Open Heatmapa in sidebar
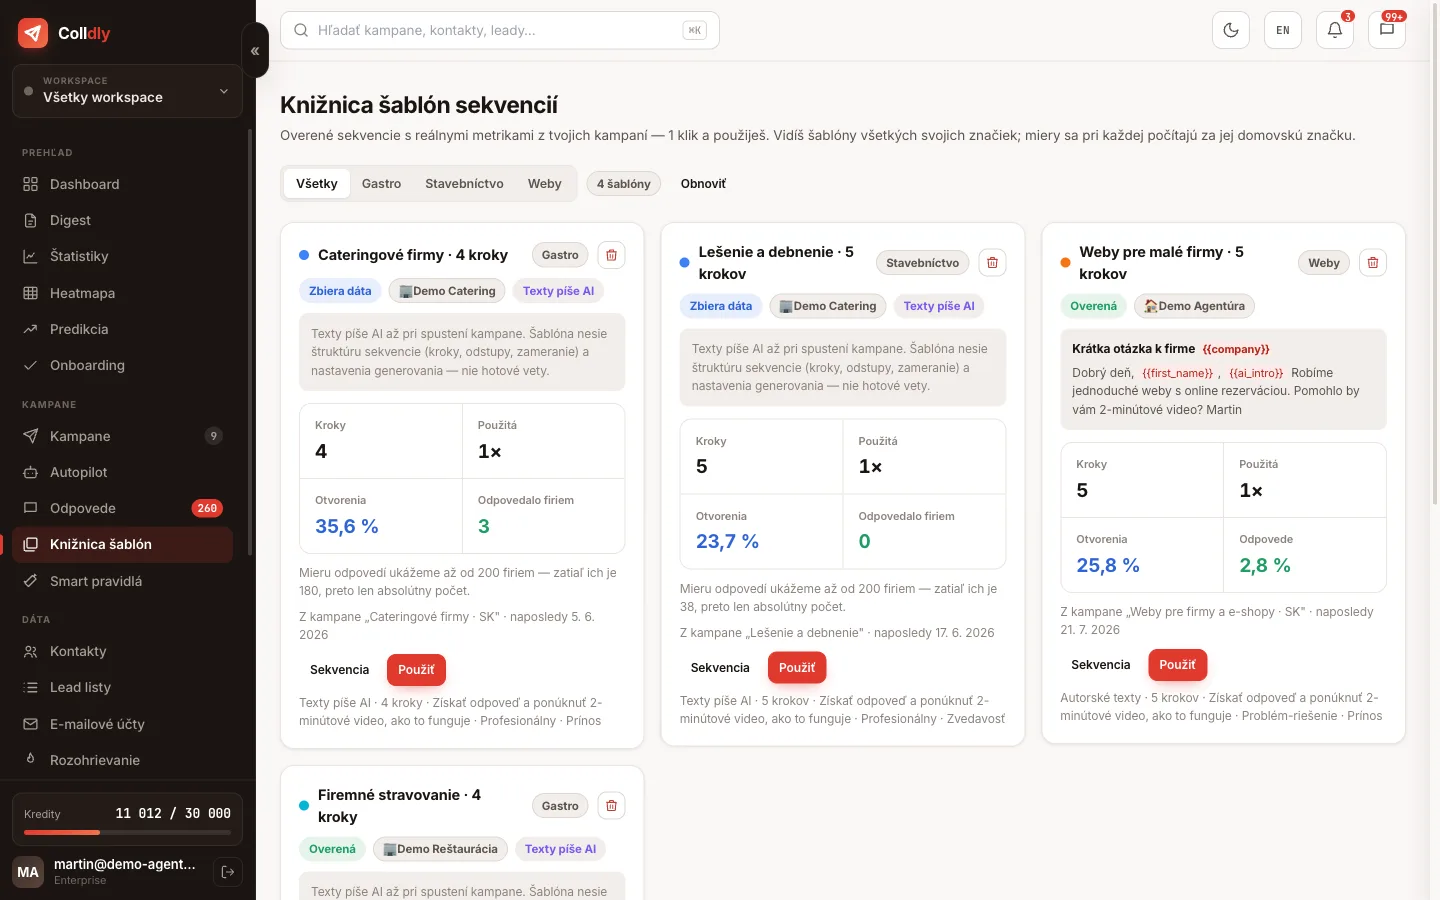The width and height of the screenshot is (1440, 900). coord(122,293)
